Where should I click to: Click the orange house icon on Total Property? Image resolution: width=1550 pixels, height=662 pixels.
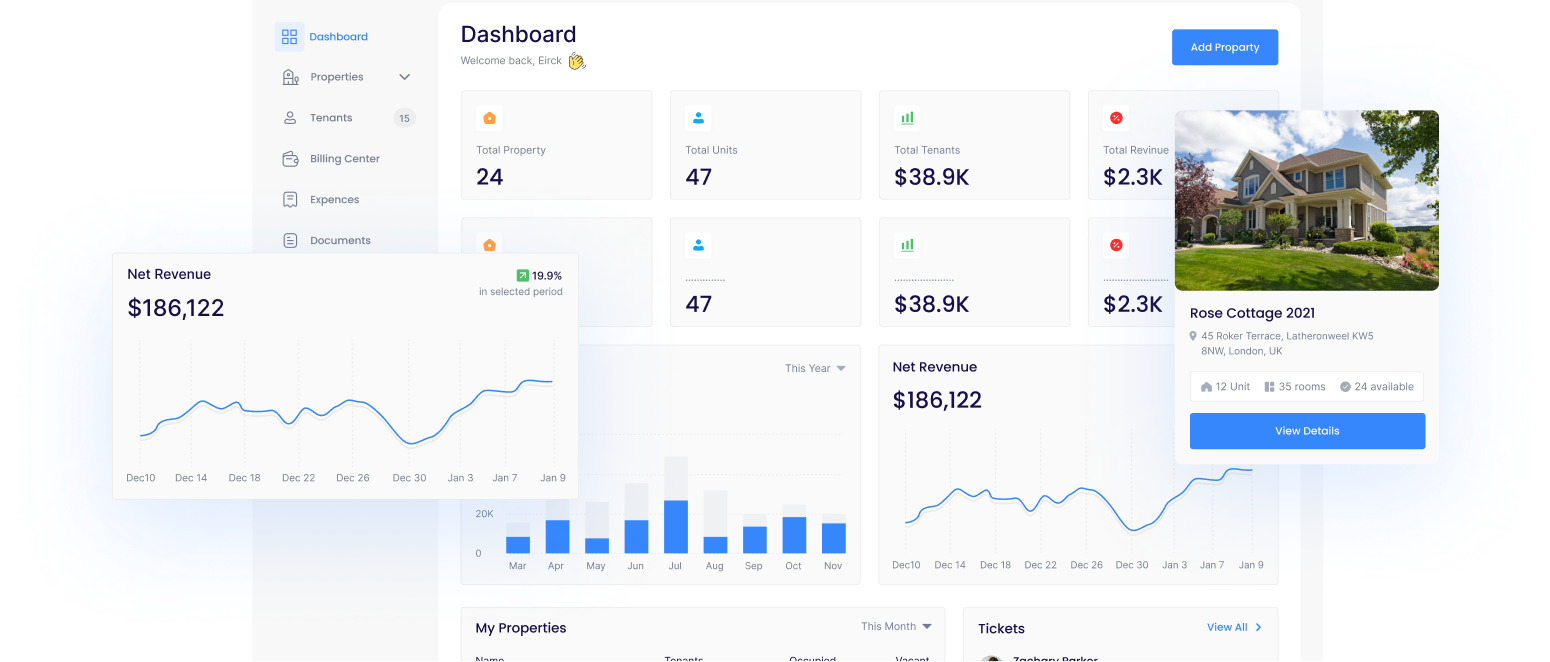(x=489, y=118)
